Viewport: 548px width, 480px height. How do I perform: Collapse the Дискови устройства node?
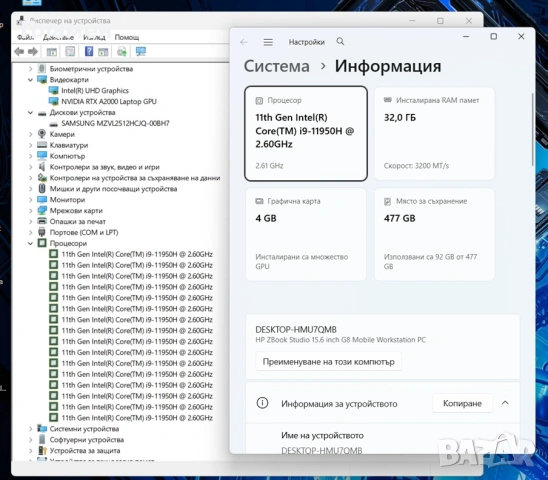click(x=30, y=113)
